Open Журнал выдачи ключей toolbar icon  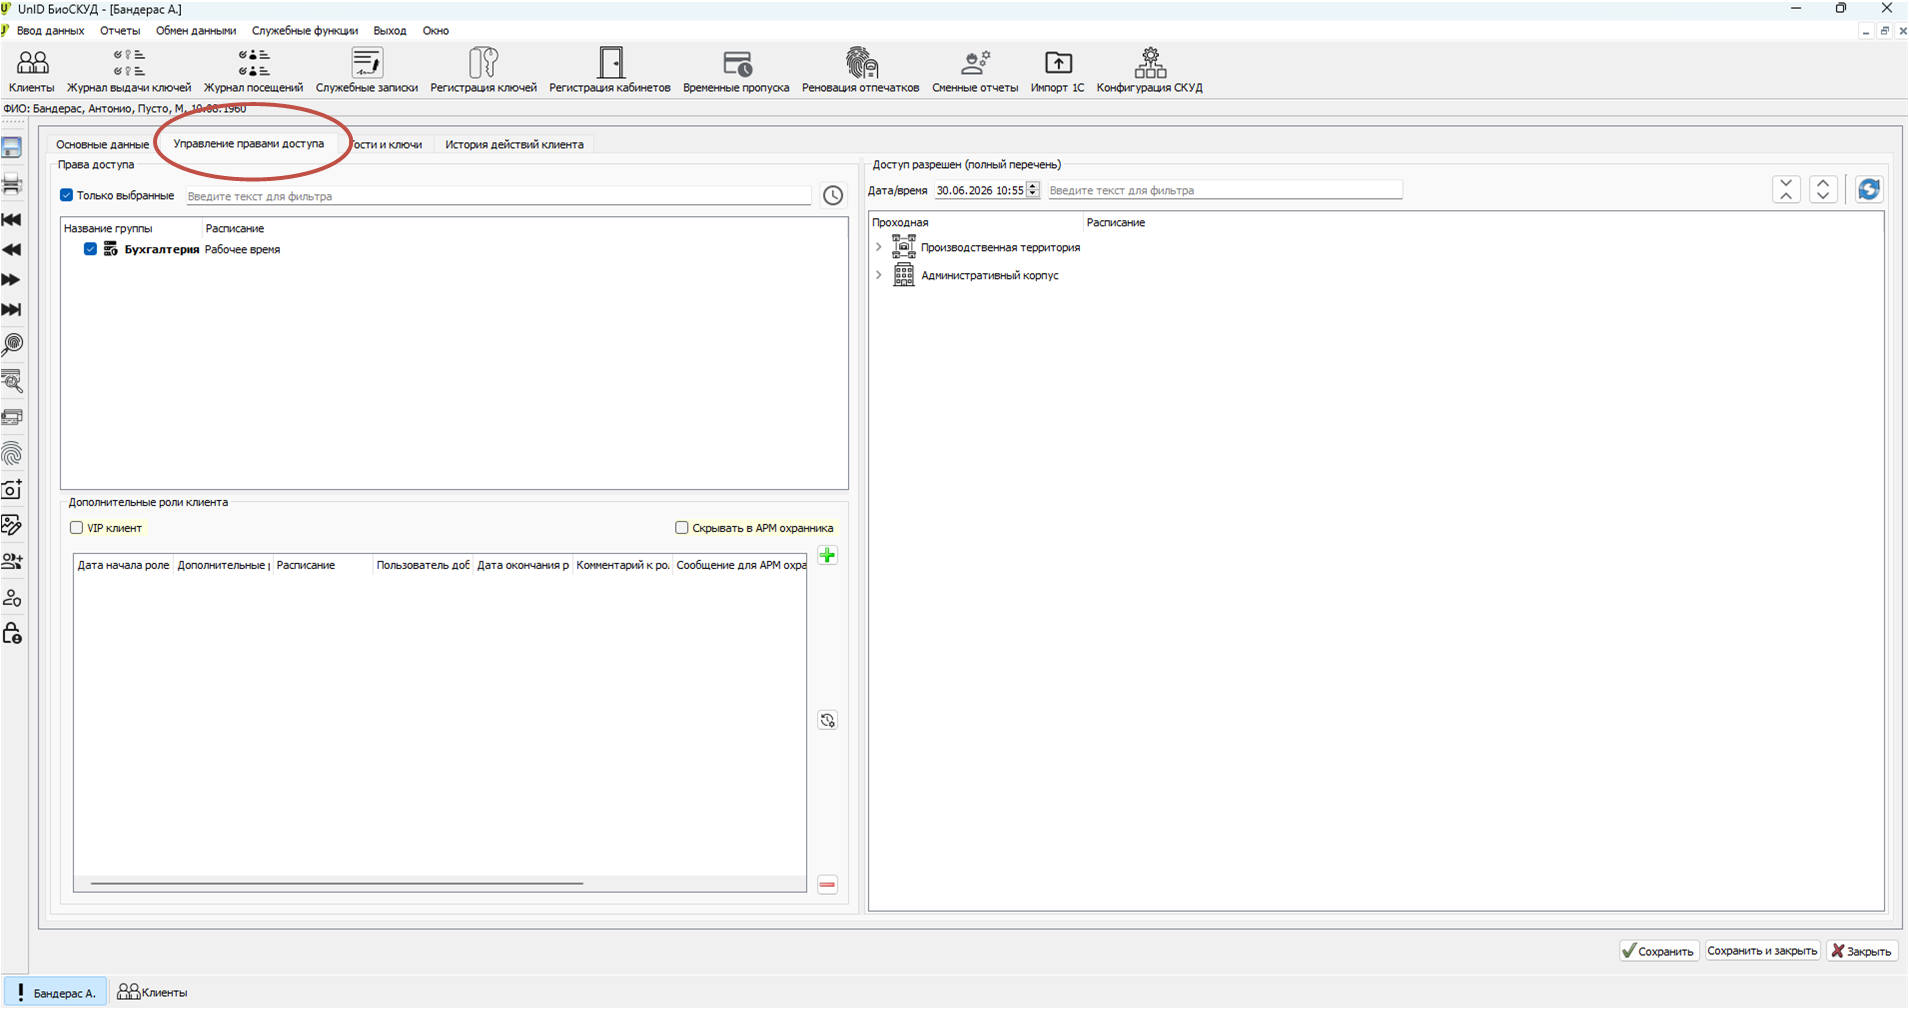coord(129,70)
